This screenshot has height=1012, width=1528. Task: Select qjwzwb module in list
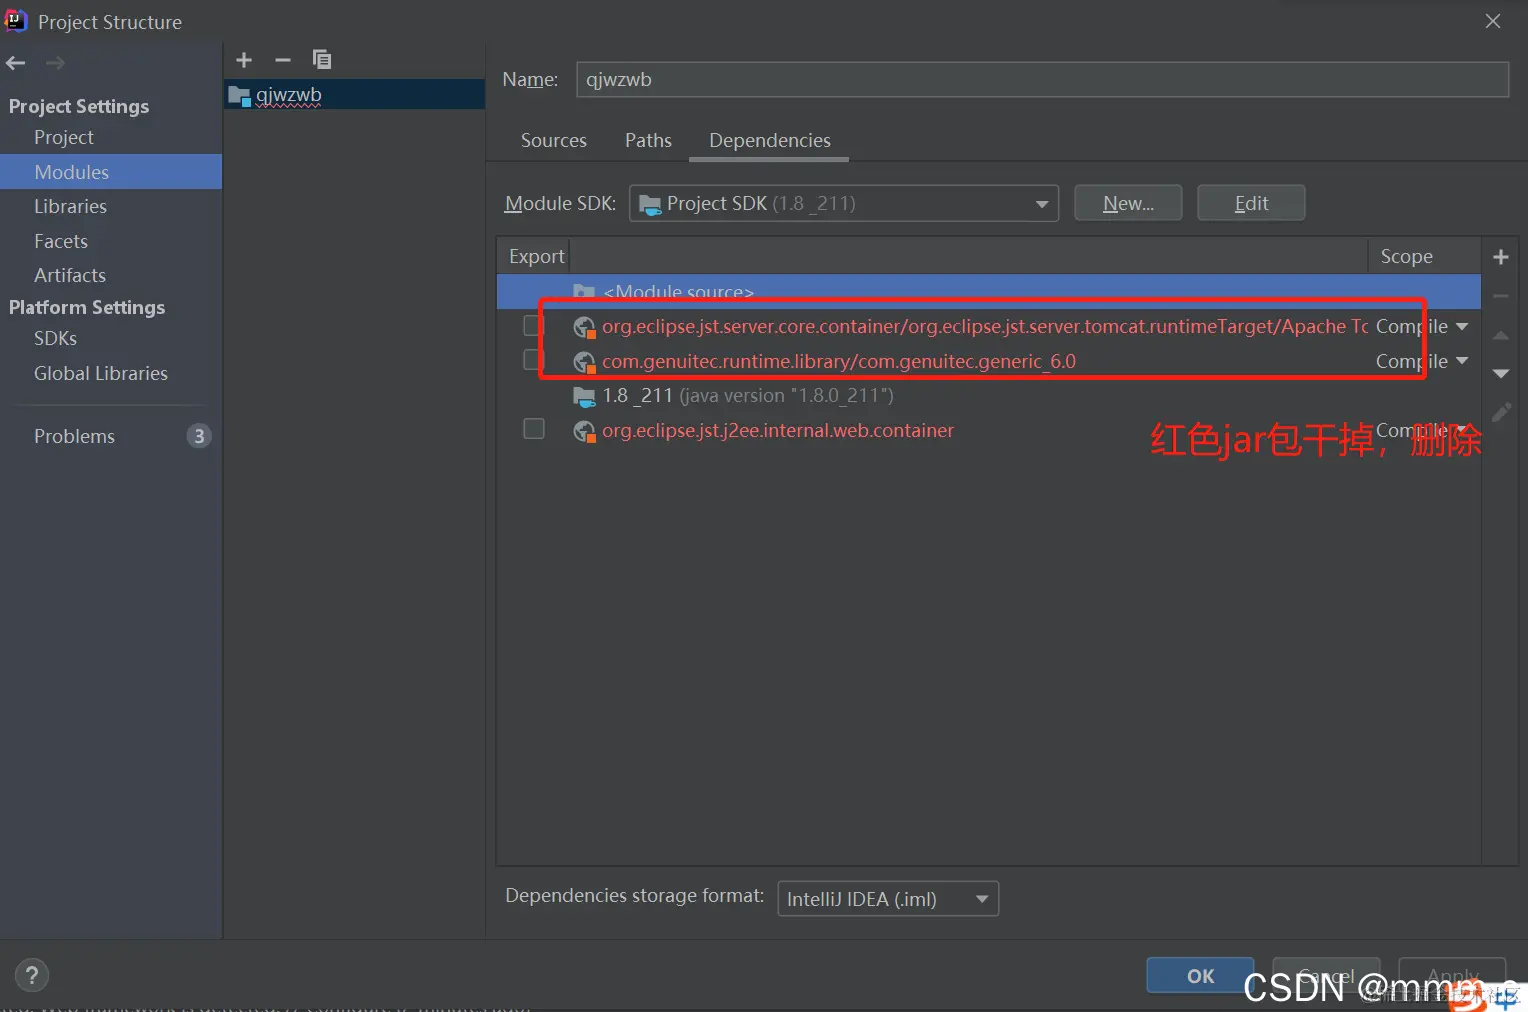tap(354, 95)
